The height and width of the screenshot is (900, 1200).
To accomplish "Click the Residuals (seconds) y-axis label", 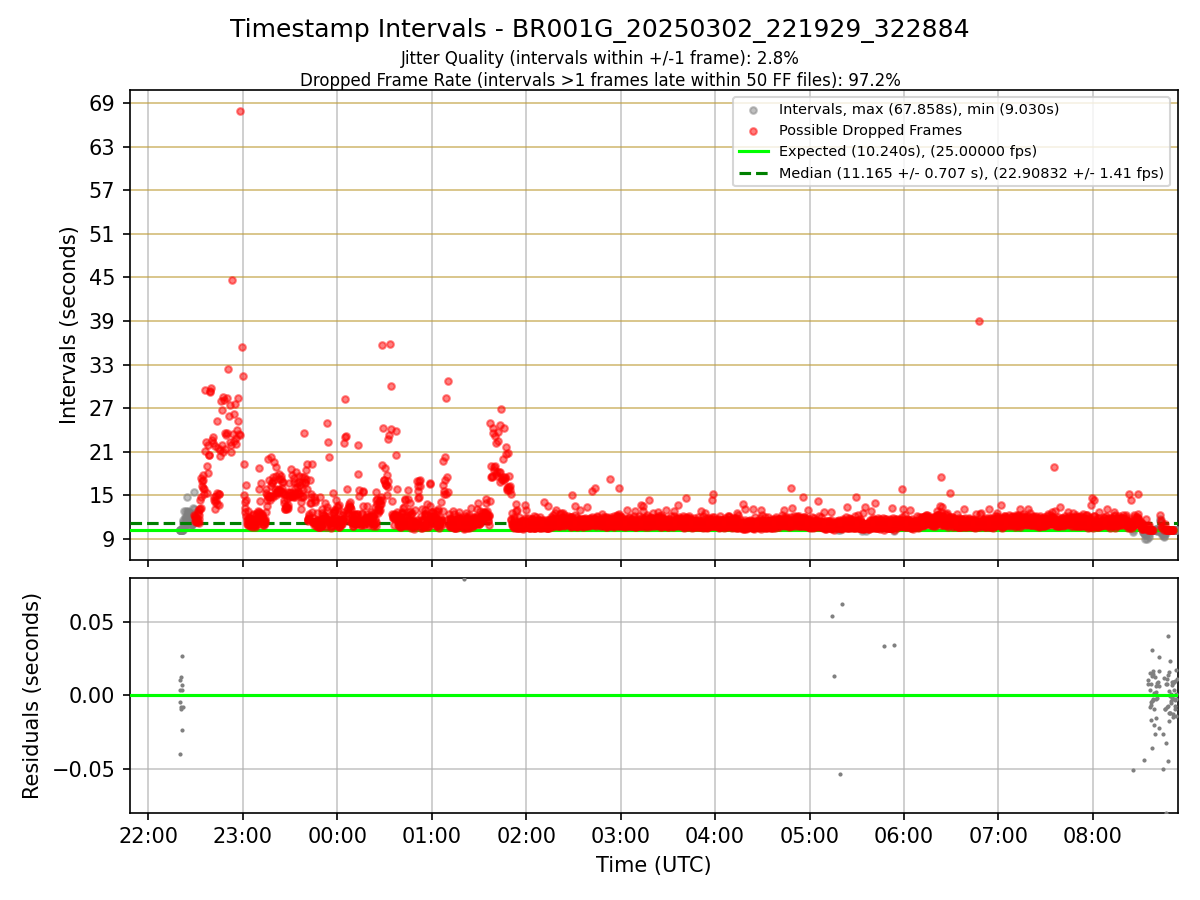I will tap(32, 696).
